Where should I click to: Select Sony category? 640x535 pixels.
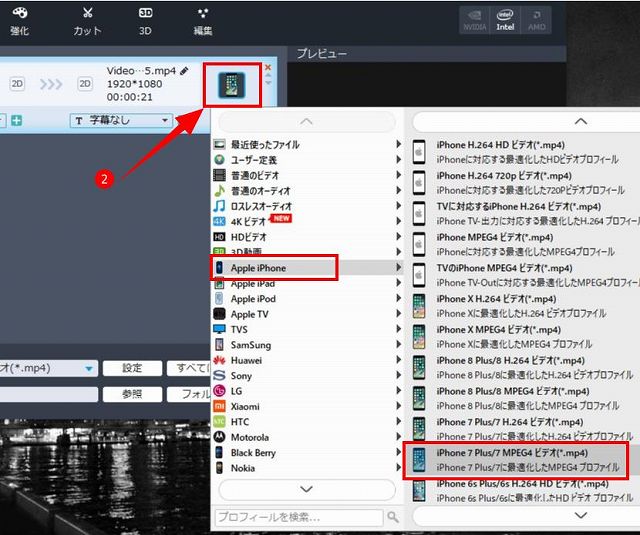coord(306,375)
